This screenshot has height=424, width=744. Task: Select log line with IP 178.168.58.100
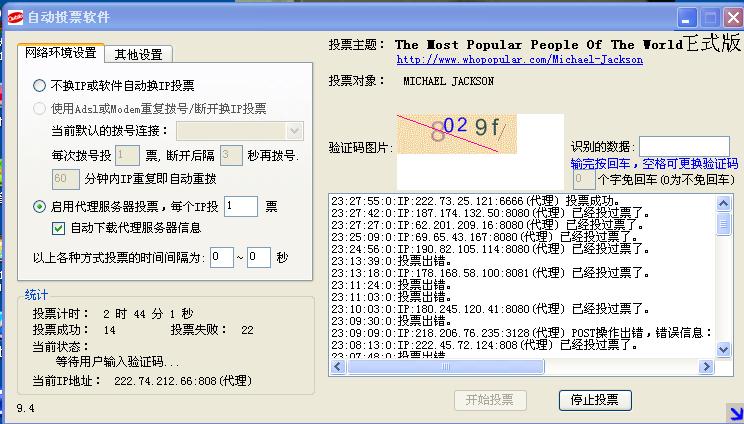click(491, 273)
